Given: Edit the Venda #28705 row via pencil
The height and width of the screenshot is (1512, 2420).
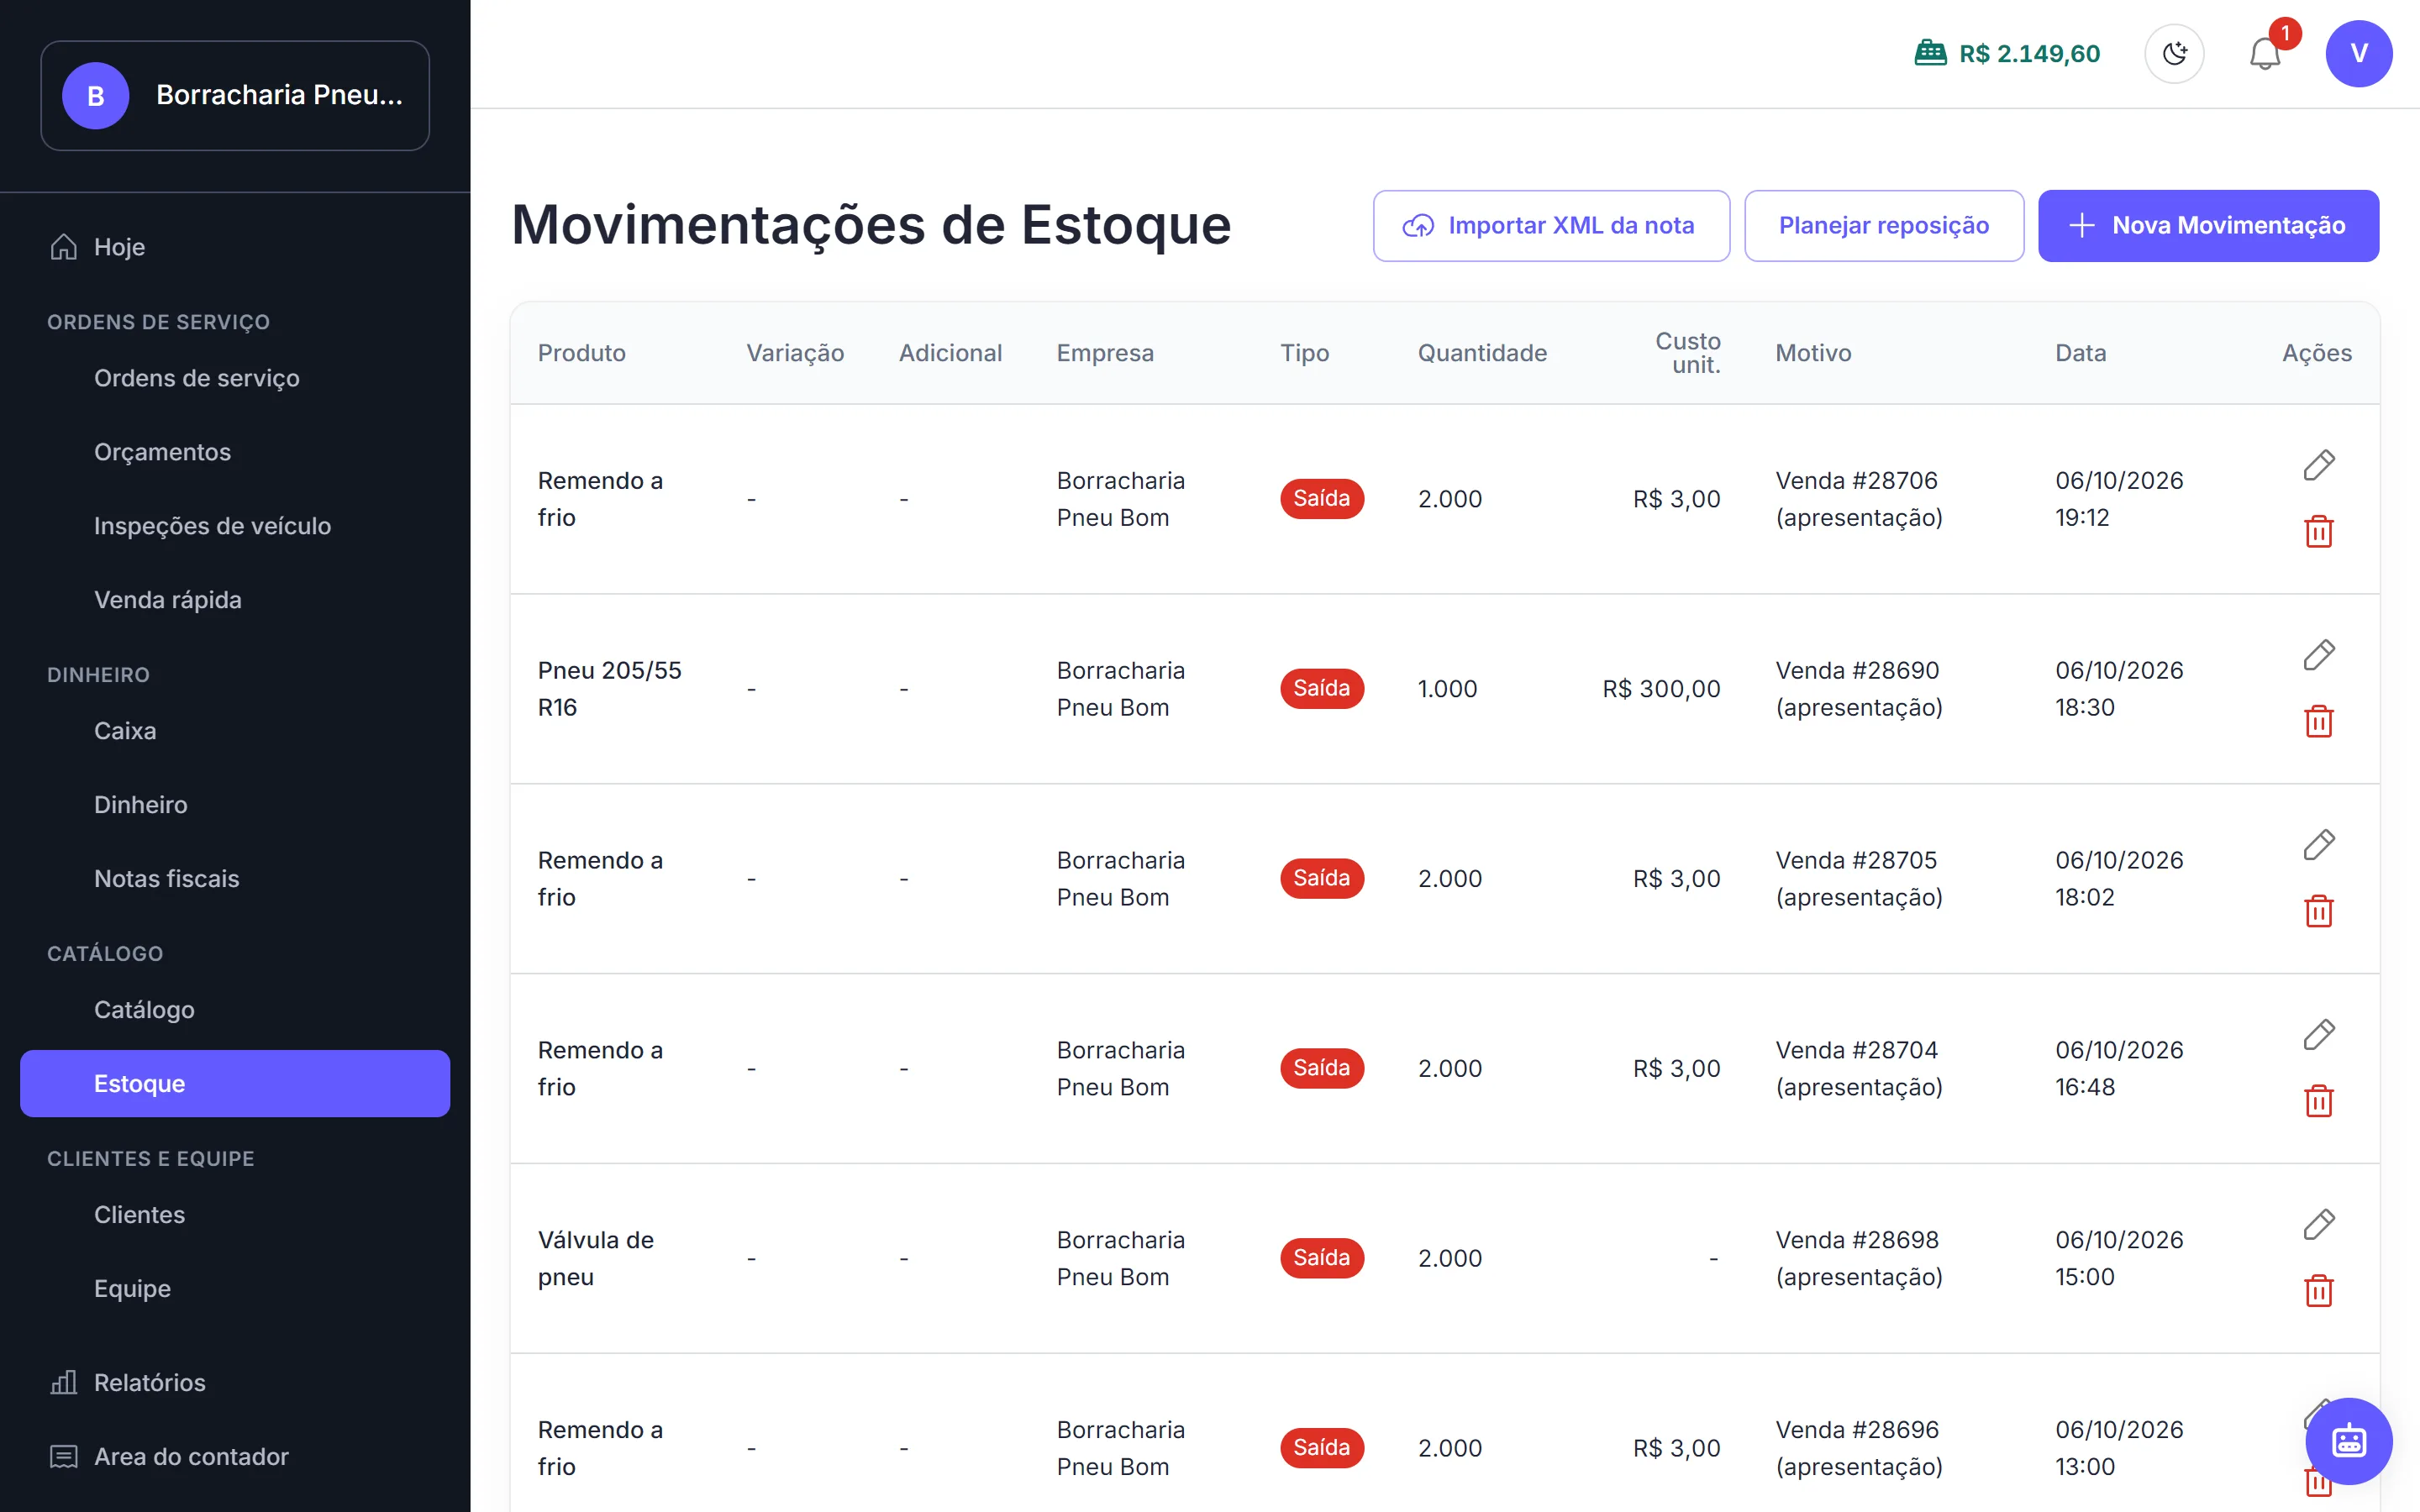Looking at the screenshot, I should 2318,845.
